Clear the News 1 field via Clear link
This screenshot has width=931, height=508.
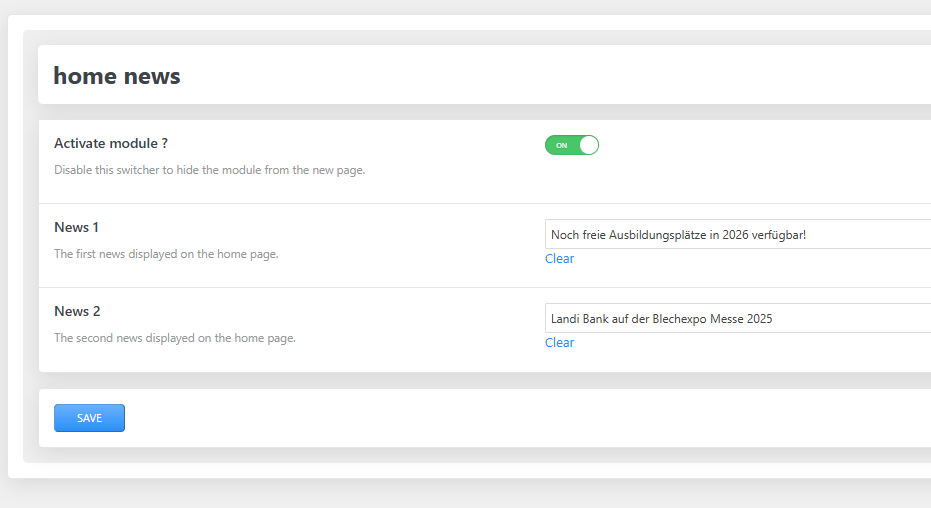click(x=559, y=259)
